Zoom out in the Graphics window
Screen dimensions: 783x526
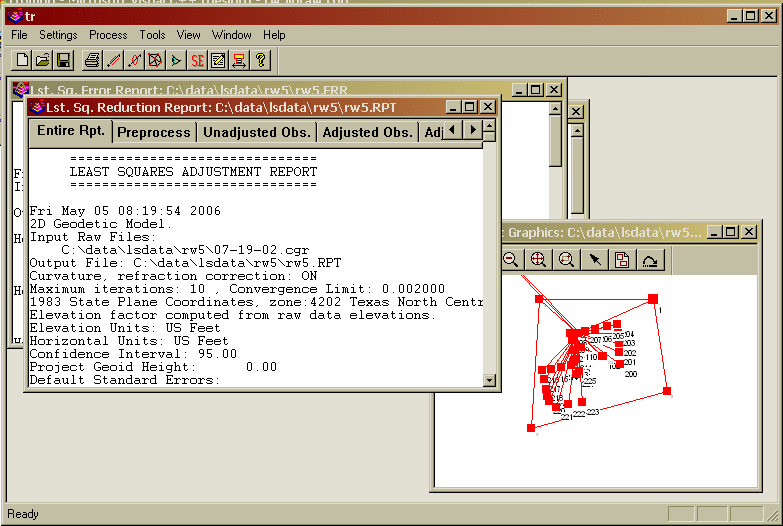pyautogui.click(x=510, y=260)
